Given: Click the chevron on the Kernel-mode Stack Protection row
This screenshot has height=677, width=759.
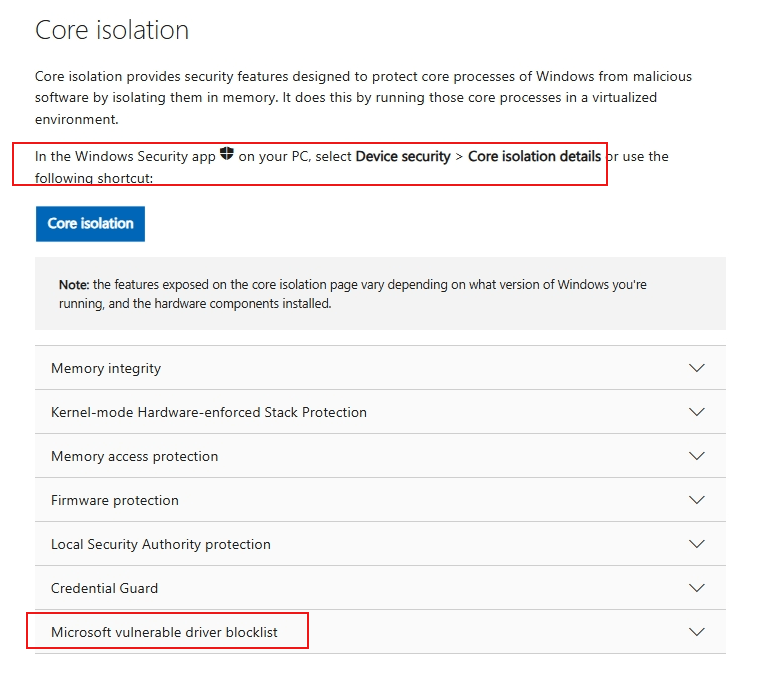Looking at the screenshot, I should click(x=697, y=412).
